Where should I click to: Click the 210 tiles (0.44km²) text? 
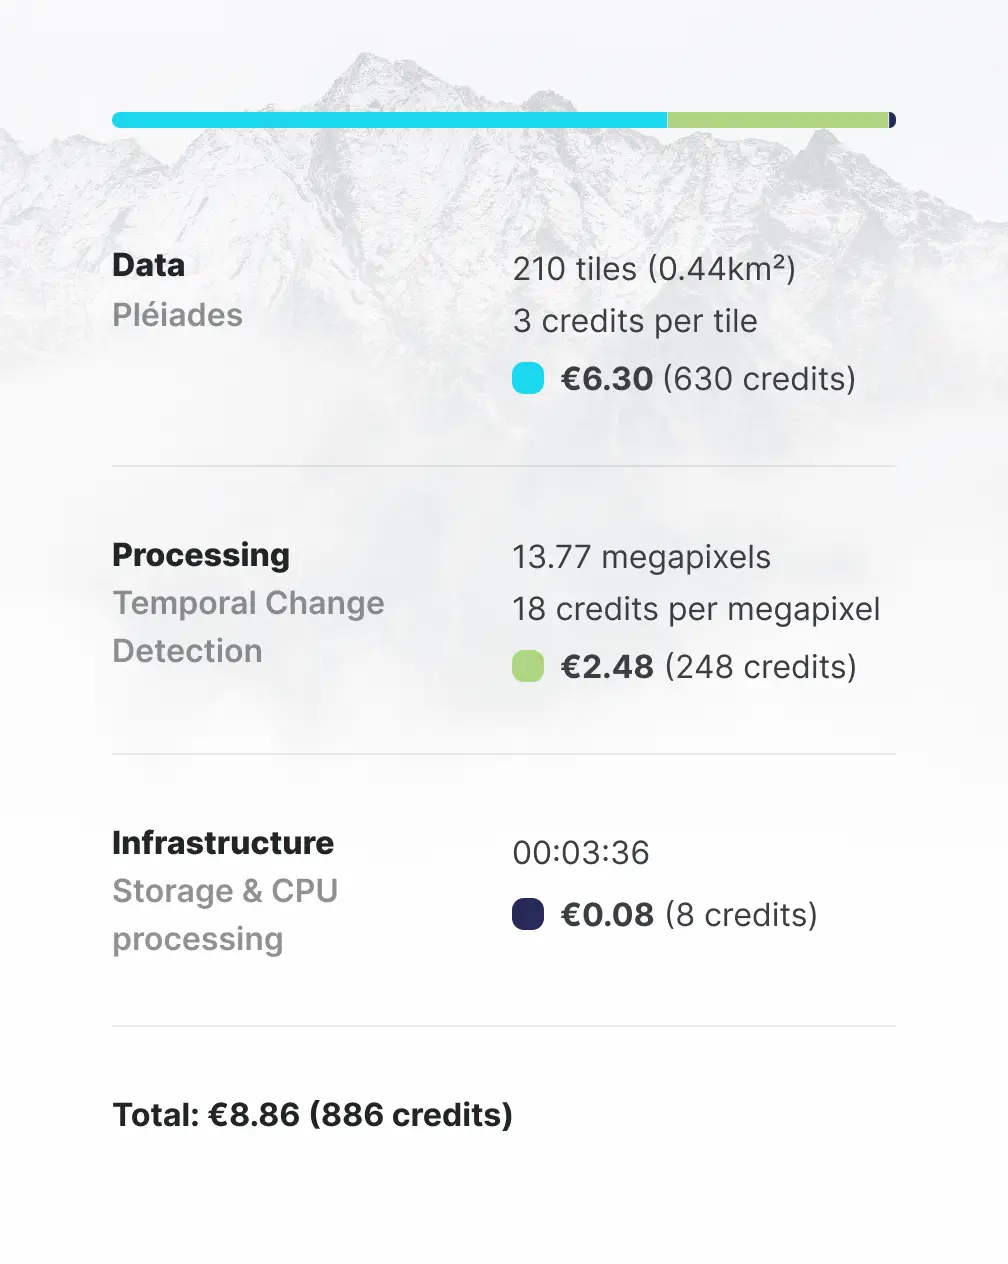point(654,269)
